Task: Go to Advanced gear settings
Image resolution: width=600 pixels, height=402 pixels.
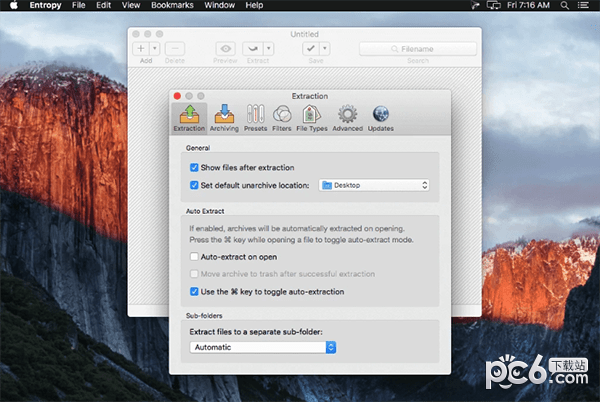Action: [347, 118]
